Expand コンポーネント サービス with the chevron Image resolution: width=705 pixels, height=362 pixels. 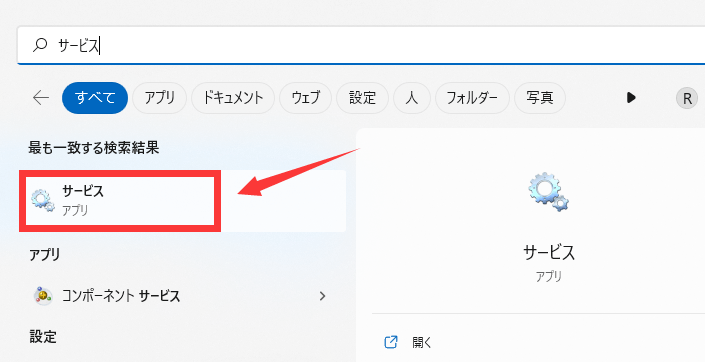click(322, 296)
